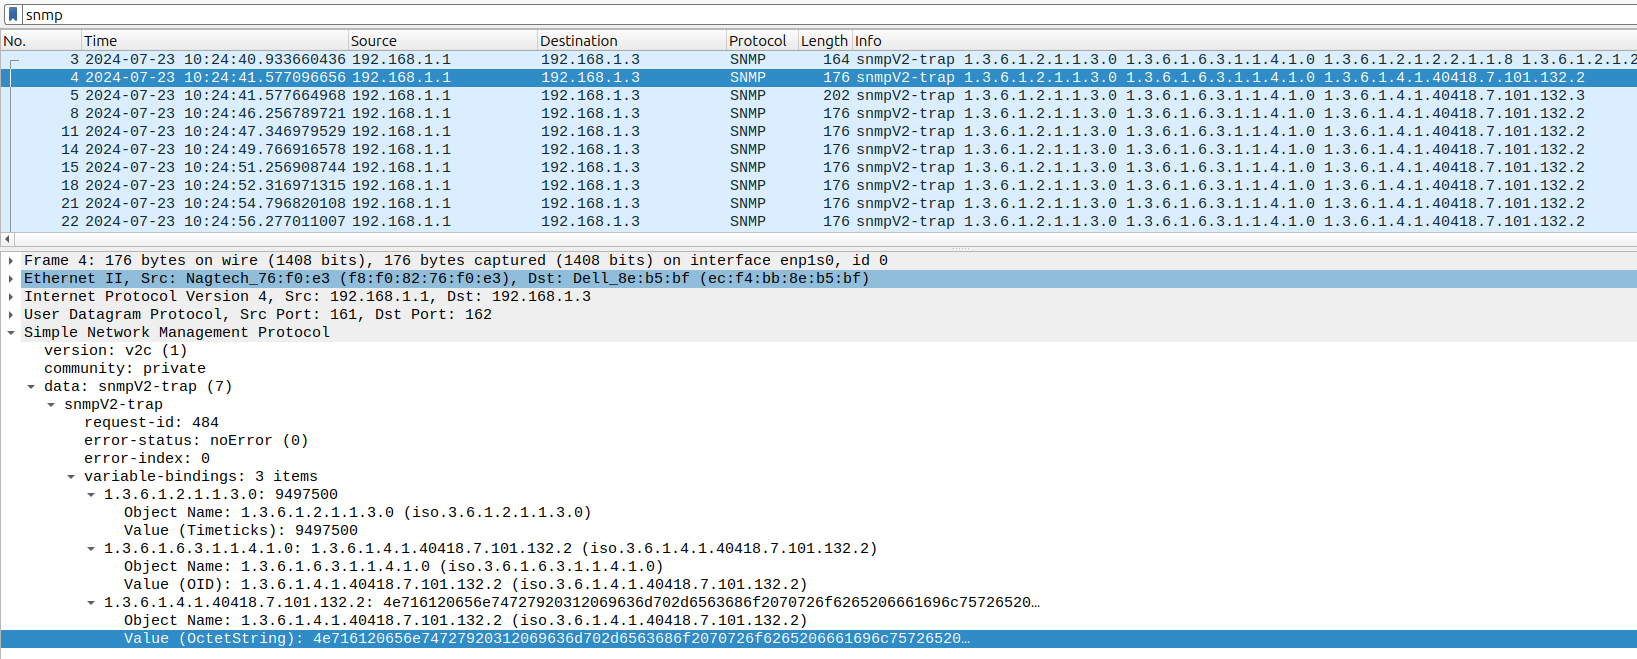Collapse the data: snmpV2-trap (7) node
Image resolution: width=1637 pixels, height=659 pixels.
tap(31, 386)
